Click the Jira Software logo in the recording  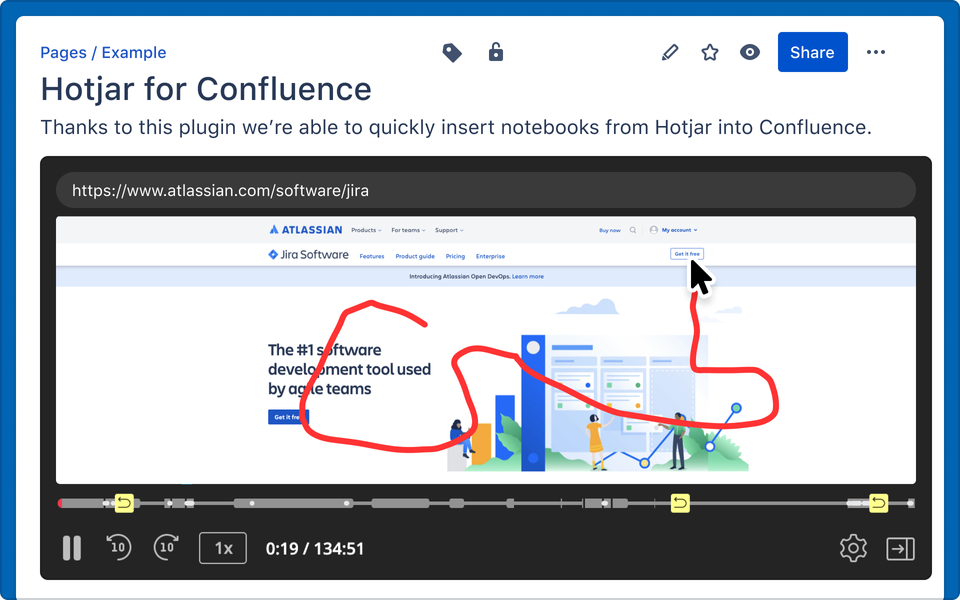pos(309,255)
